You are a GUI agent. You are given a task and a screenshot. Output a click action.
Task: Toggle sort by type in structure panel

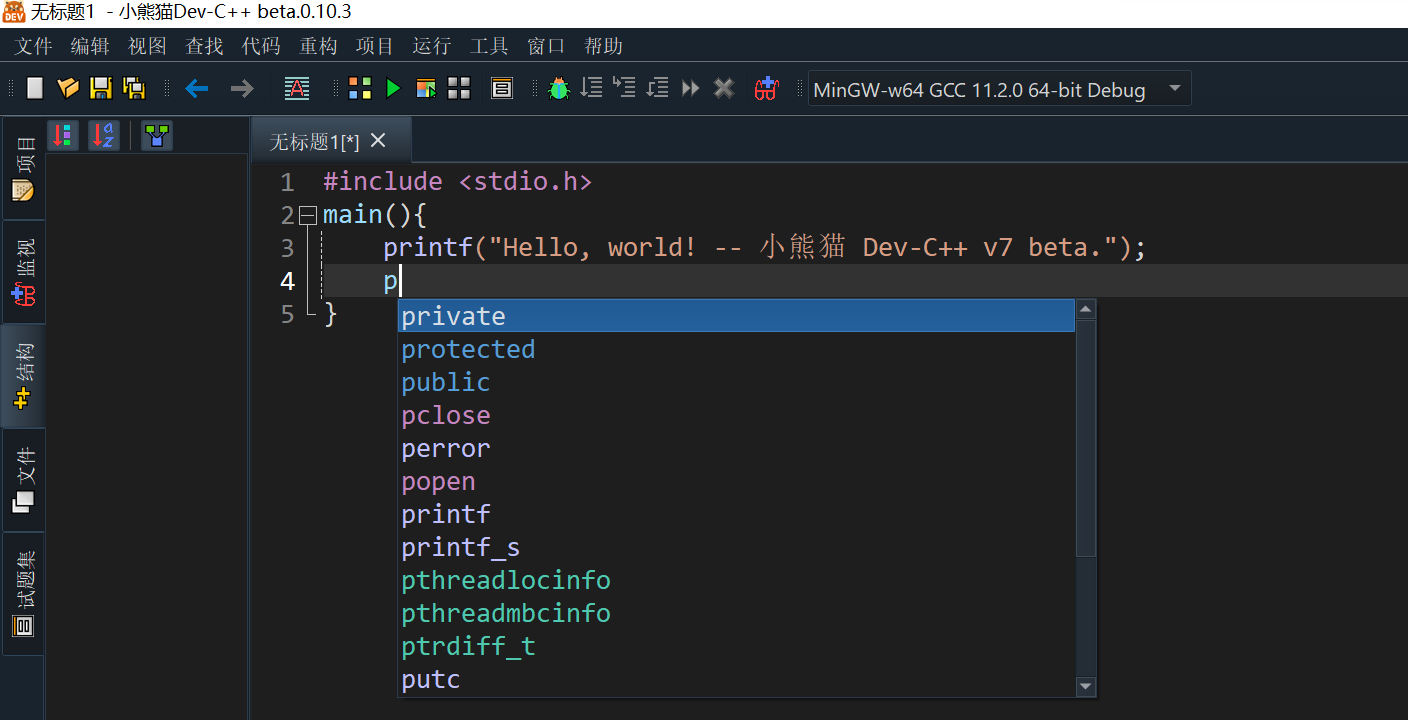click(x=63, y=136)
